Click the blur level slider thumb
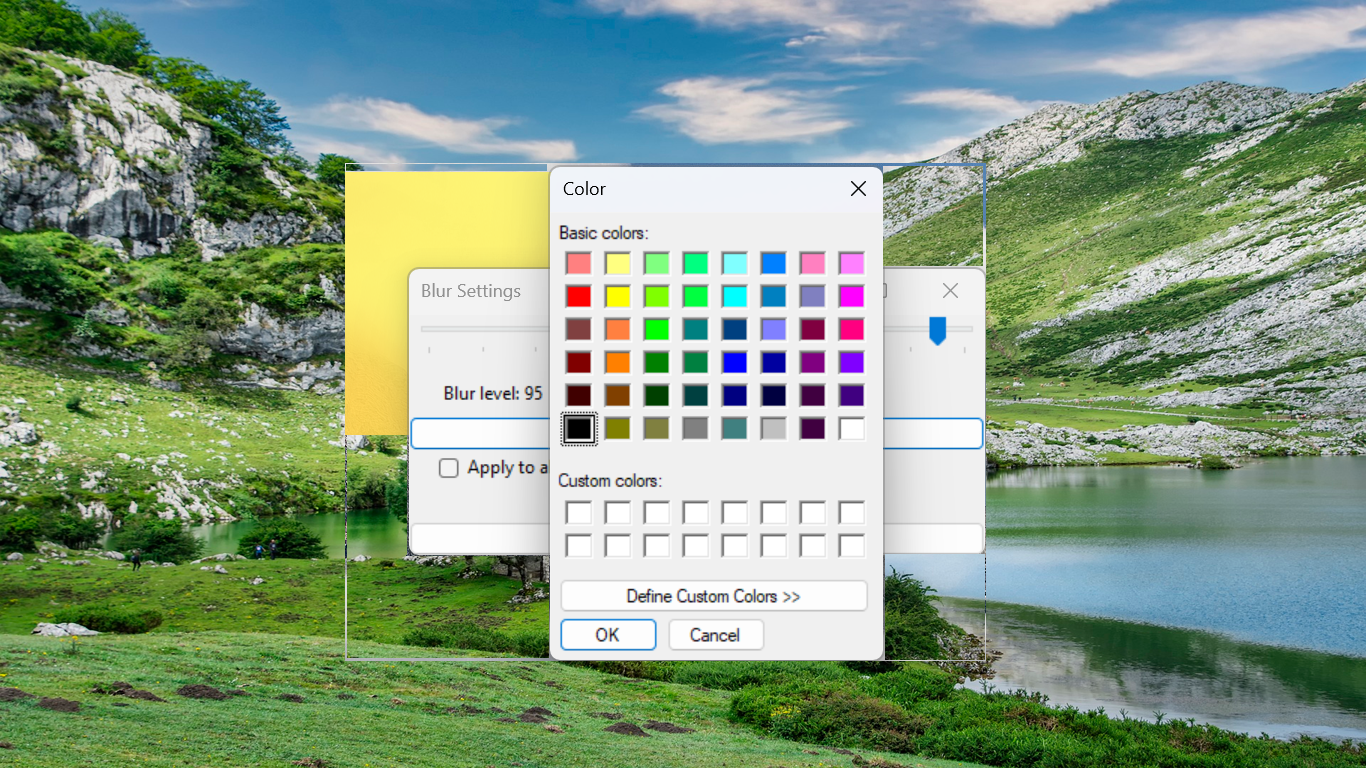1366x768 pixels. [937, 330]
